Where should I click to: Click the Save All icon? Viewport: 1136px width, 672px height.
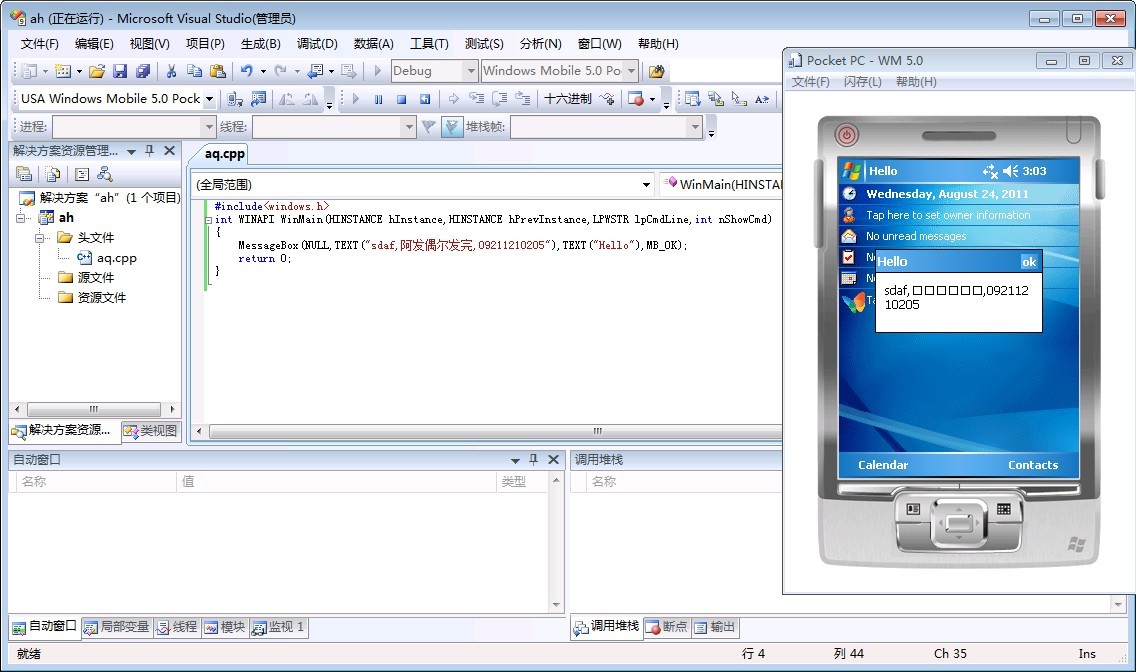pyautogui.click(x=143, y=71)
